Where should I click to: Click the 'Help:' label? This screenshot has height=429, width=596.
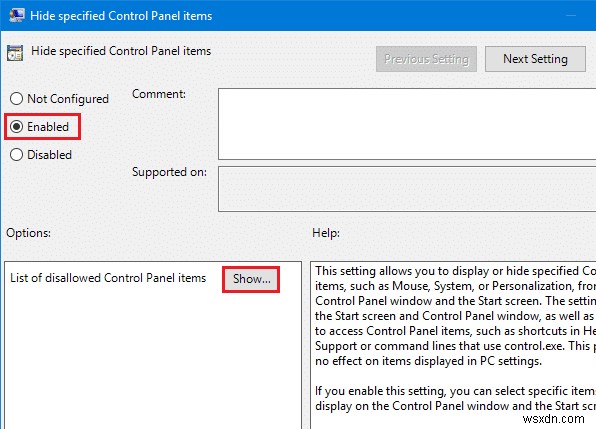(x=326, y=233)
